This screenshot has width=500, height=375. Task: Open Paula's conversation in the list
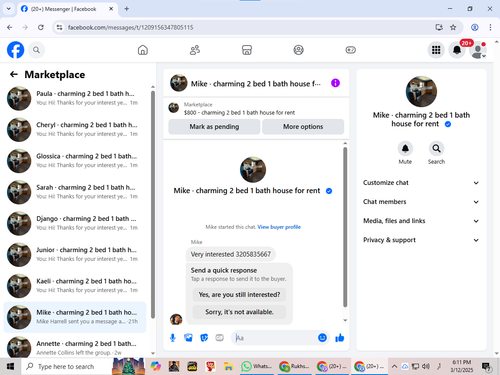pyautogui.click(x=75, y=98)
